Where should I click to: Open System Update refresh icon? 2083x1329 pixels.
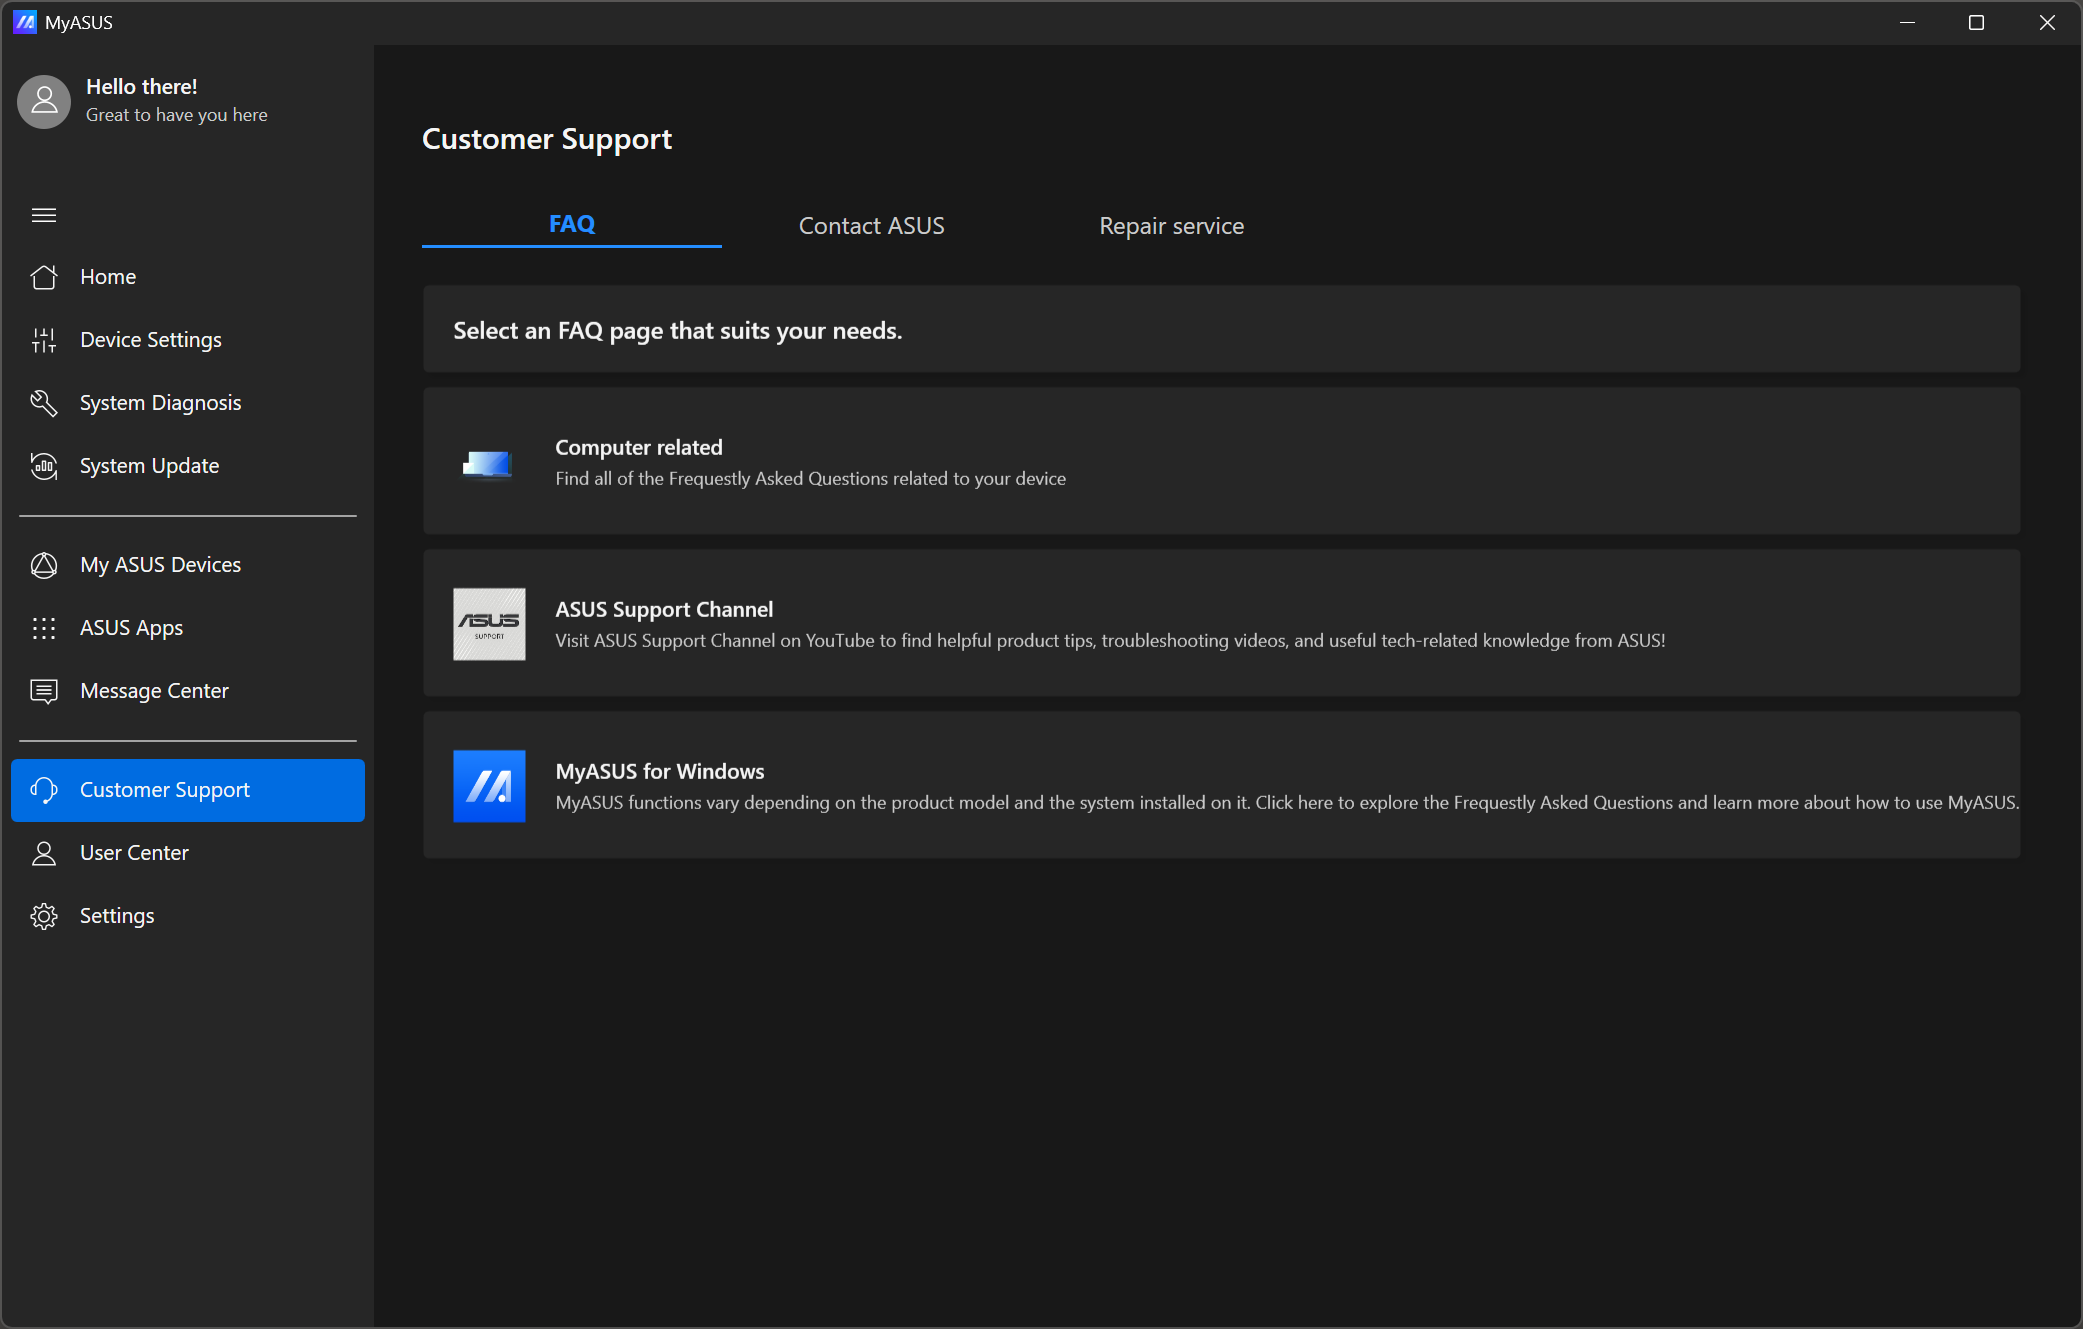point(43,466)
